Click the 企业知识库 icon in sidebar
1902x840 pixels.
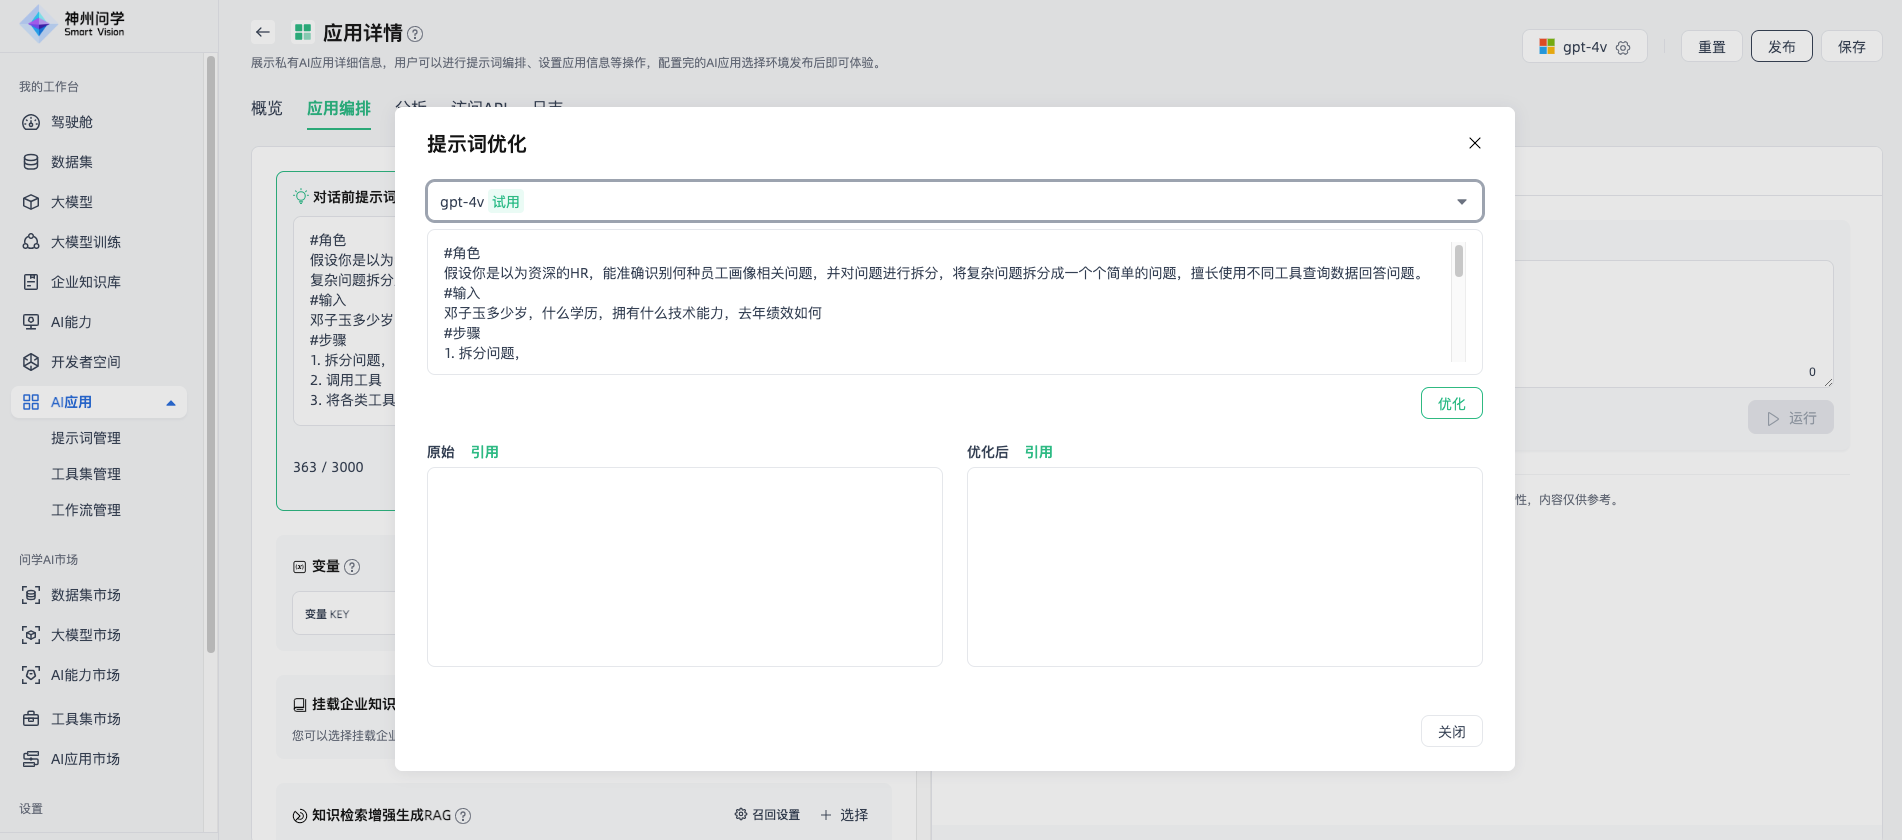[x=31, y=282]
